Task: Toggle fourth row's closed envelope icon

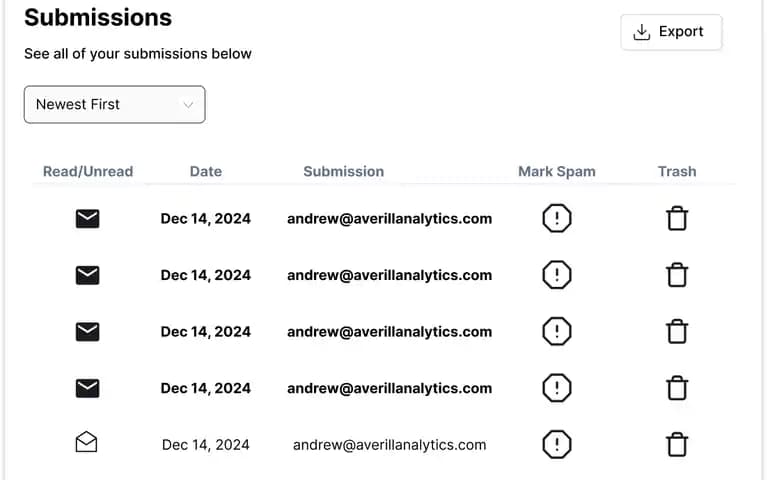Action: pyautogui.click(x=88, y=388)
